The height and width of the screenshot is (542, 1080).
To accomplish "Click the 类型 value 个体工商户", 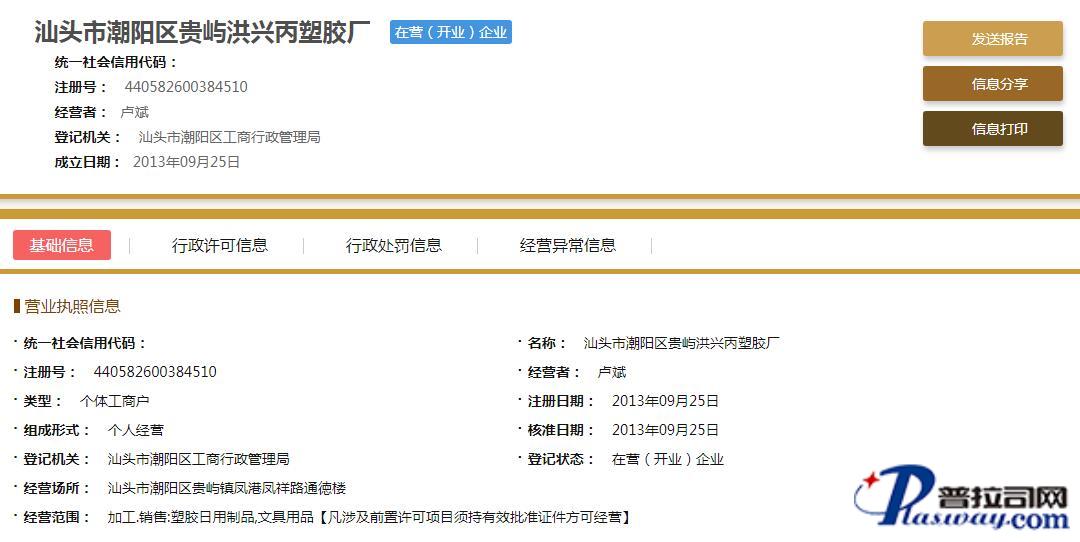I will point(114,401).
